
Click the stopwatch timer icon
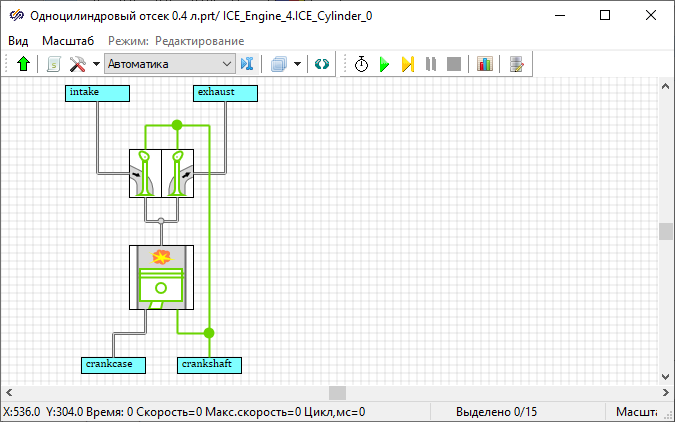tap(361, 64)
